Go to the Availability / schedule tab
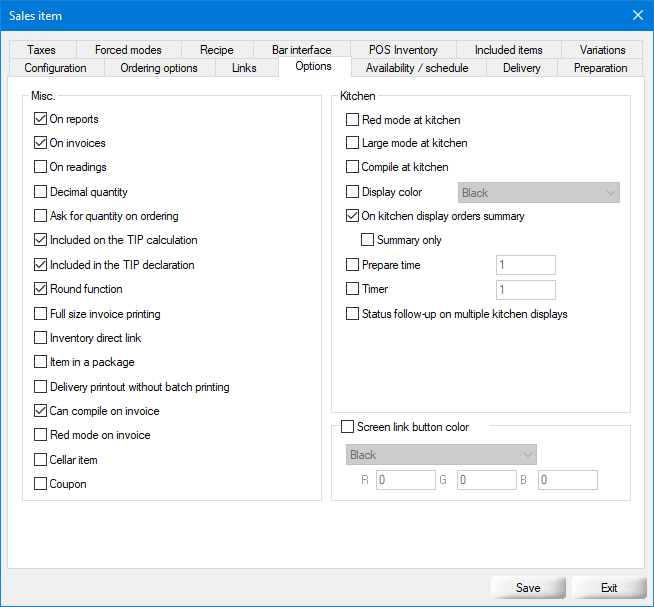Image resolution: width=654 pixels, height=607 pixels. click(x=424, y=68)
